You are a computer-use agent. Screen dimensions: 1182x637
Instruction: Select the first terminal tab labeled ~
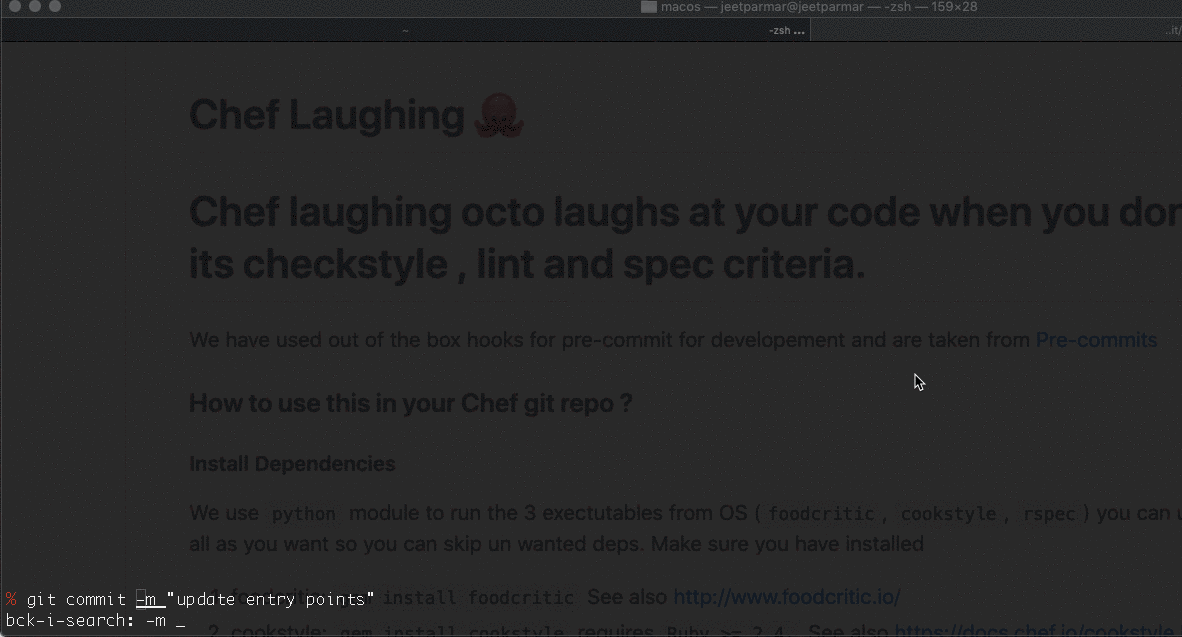405,31
